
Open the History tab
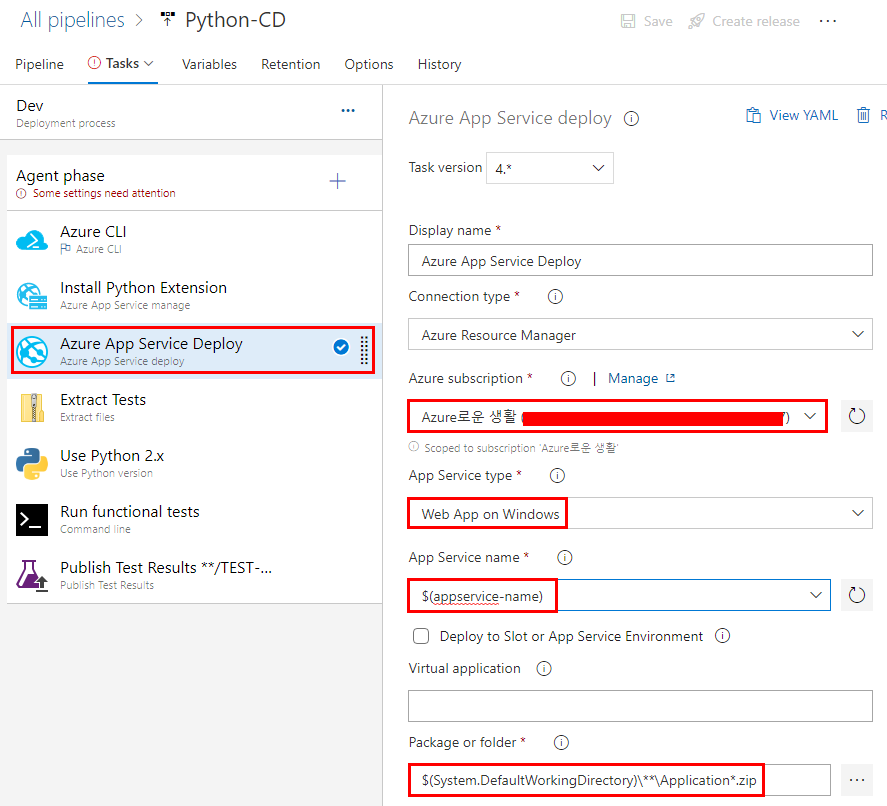tap(440, 64)
